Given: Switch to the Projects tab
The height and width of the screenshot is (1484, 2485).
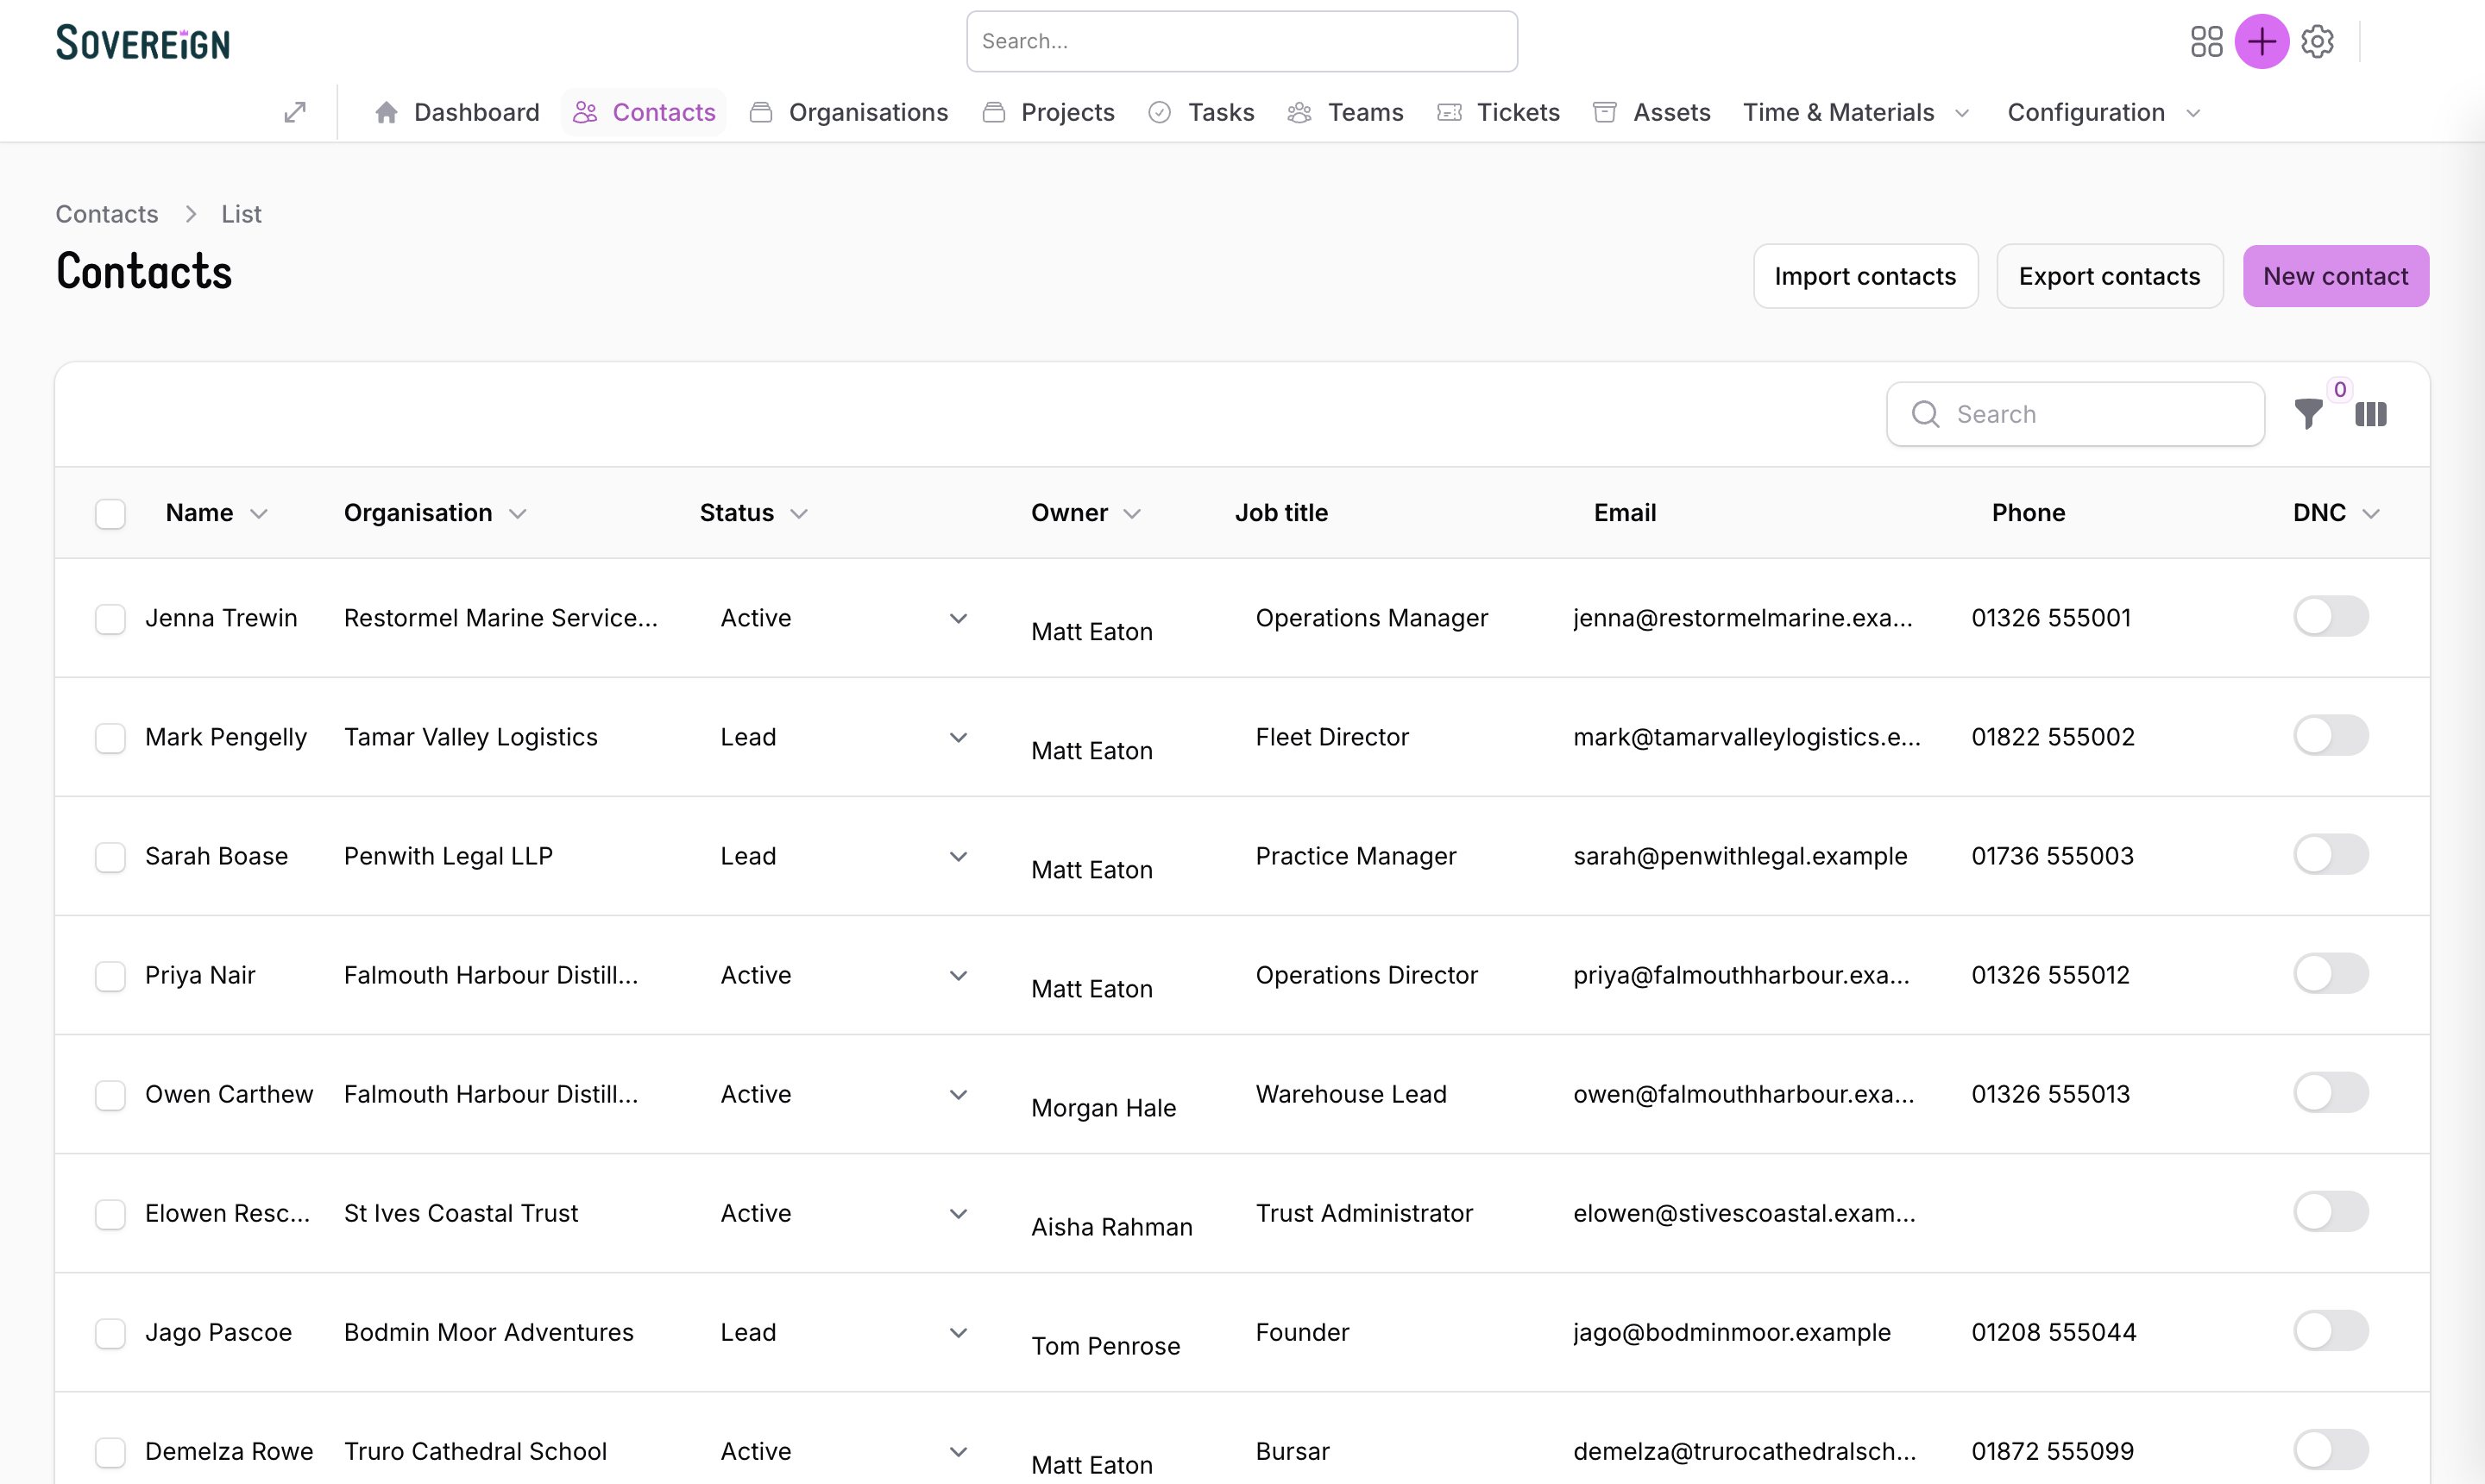Looking at the screenshot, I should [x=1048, y=112].
